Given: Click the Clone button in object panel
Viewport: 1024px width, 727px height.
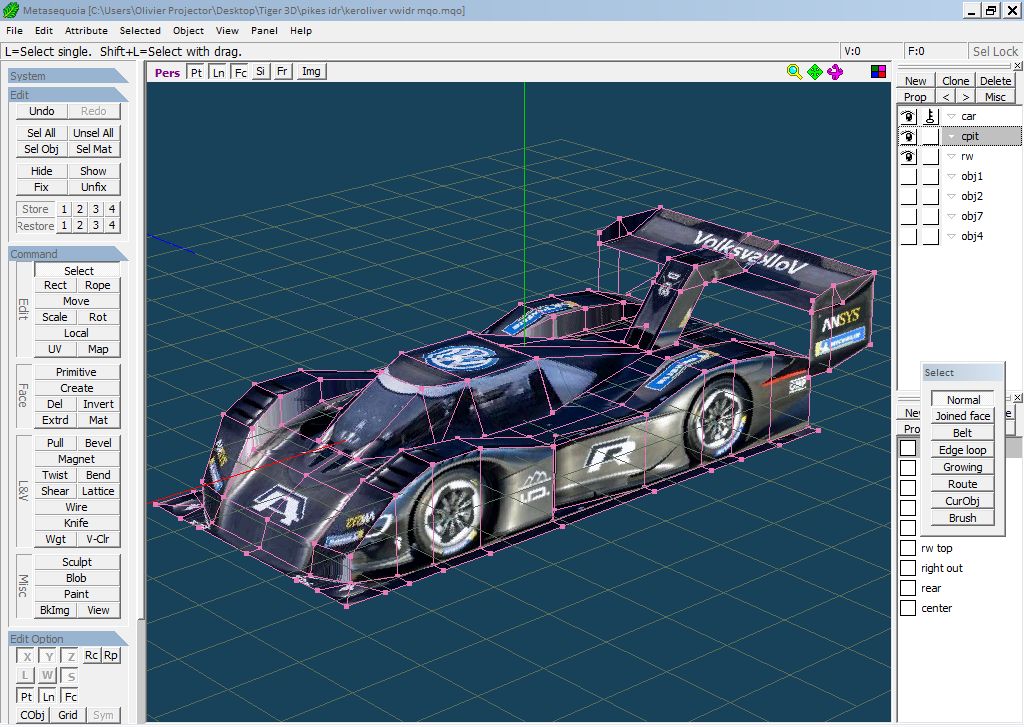Looking at the screenshot, I should coord(955,81).
